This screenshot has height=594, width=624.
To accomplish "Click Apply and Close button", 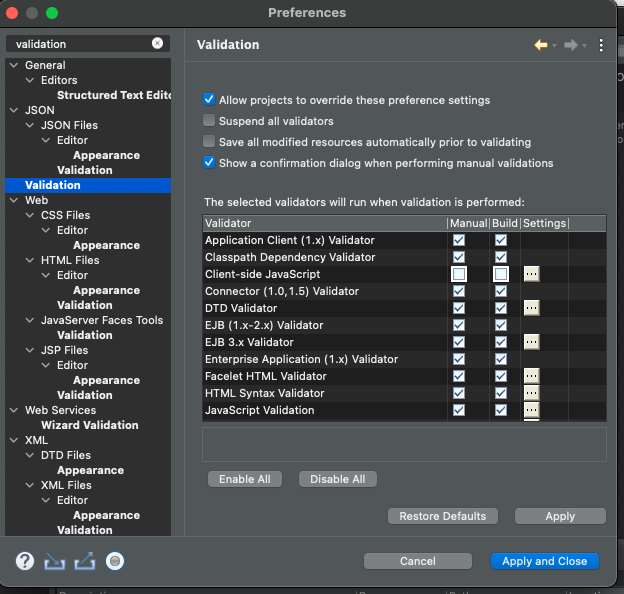I will 544,561.
